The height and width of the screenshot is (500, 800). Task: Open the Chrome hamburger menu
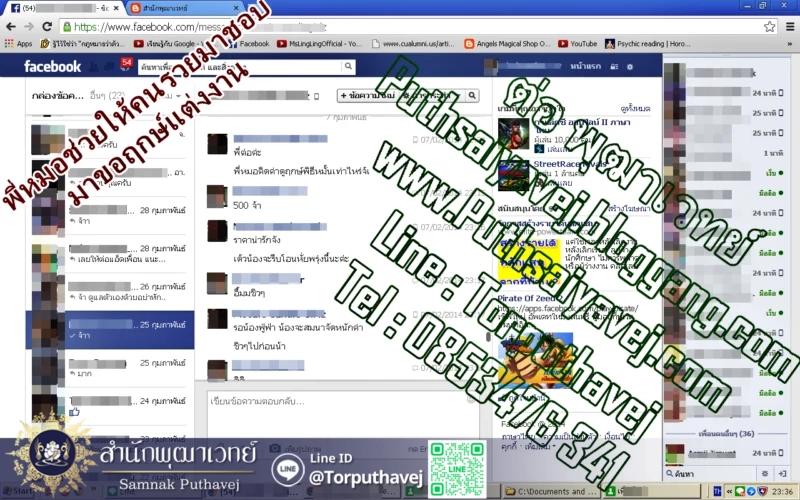[789, 27]
